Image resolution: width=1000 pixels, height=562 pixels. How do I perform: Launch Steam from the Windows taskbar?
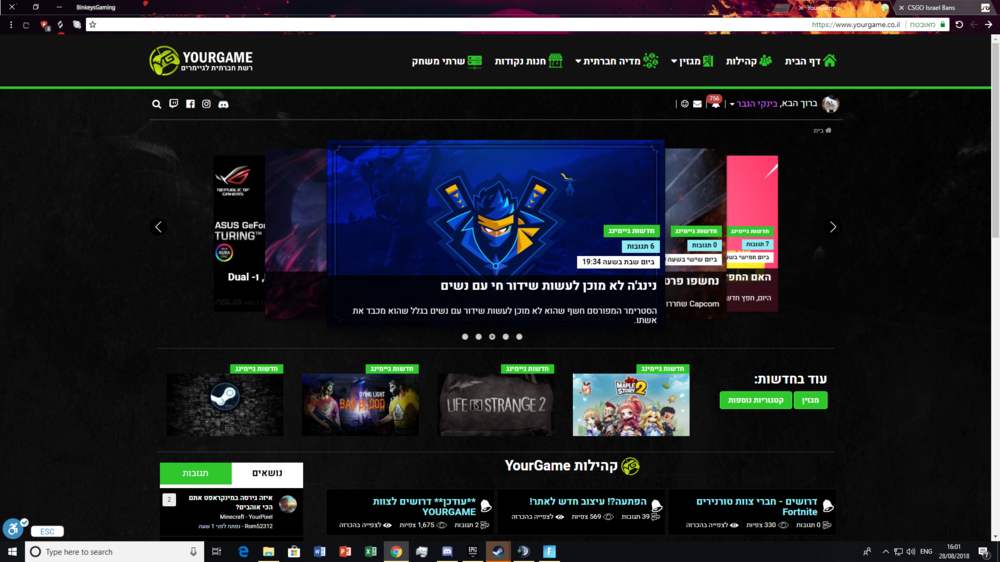(498, 551)
